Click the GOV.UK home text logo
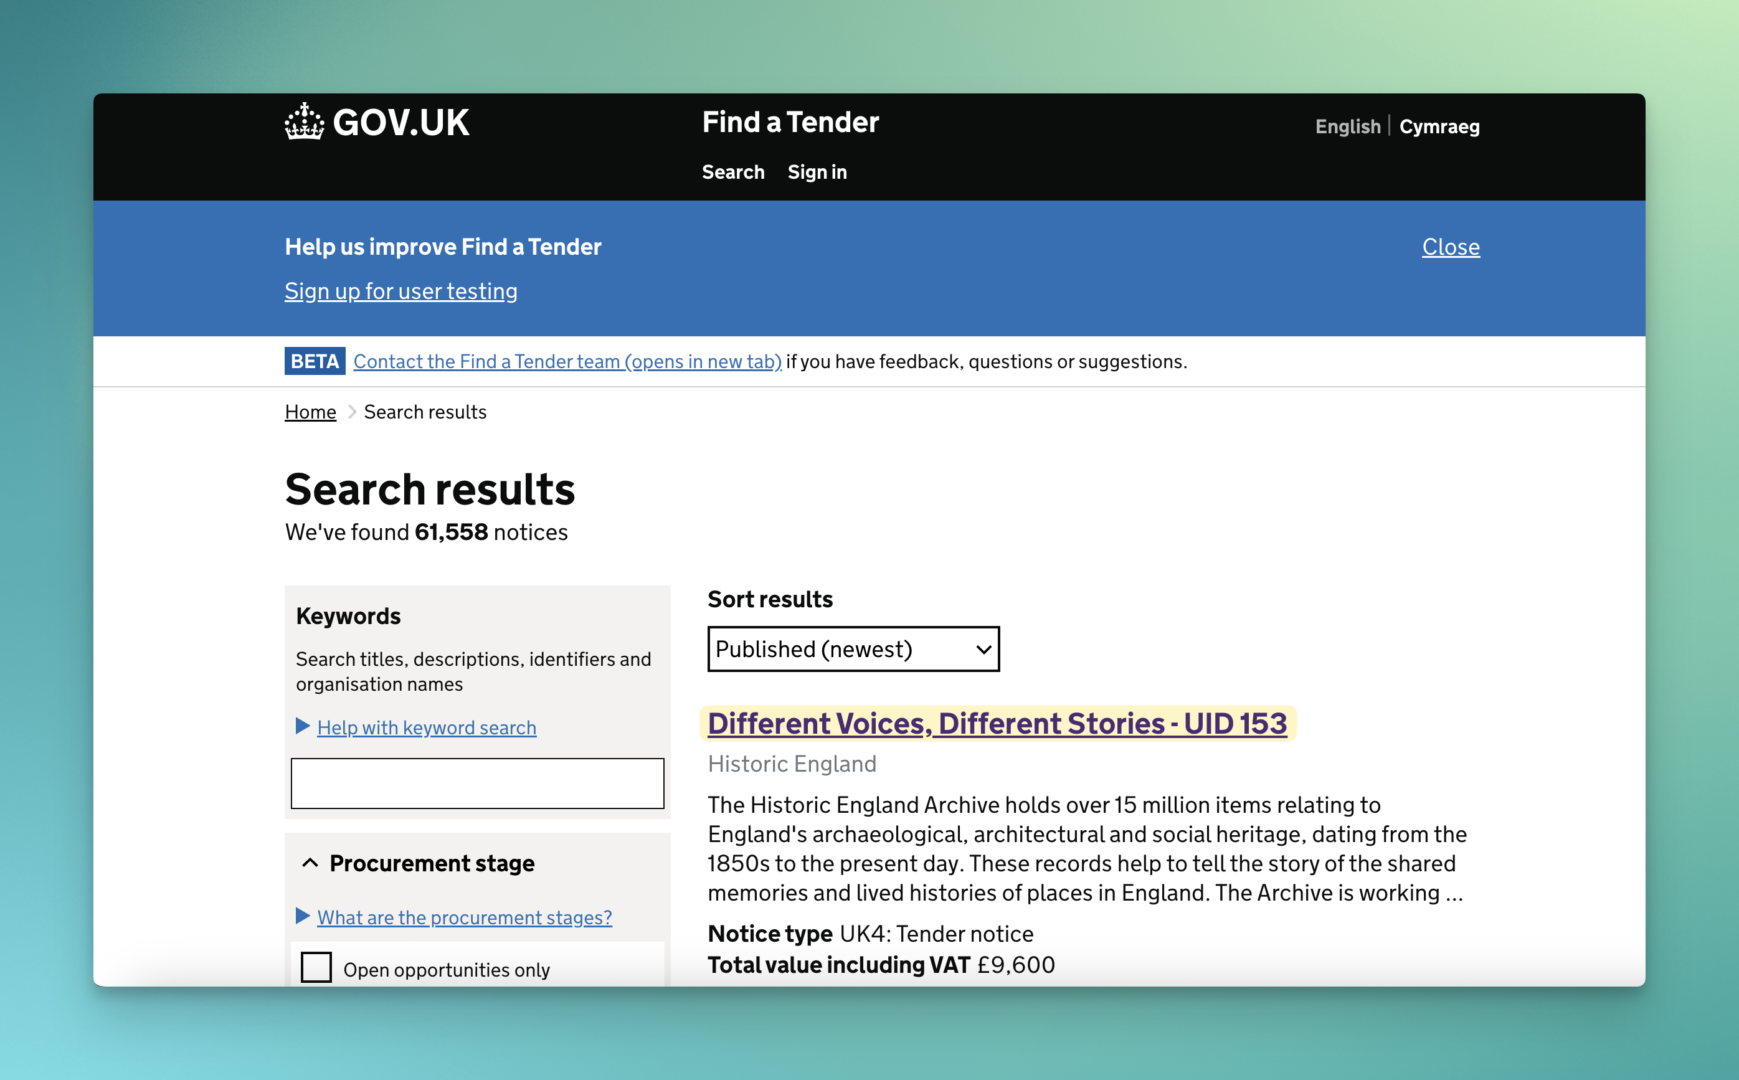This screenshot has width=1739, height=1080. click(x=400, y=122)
